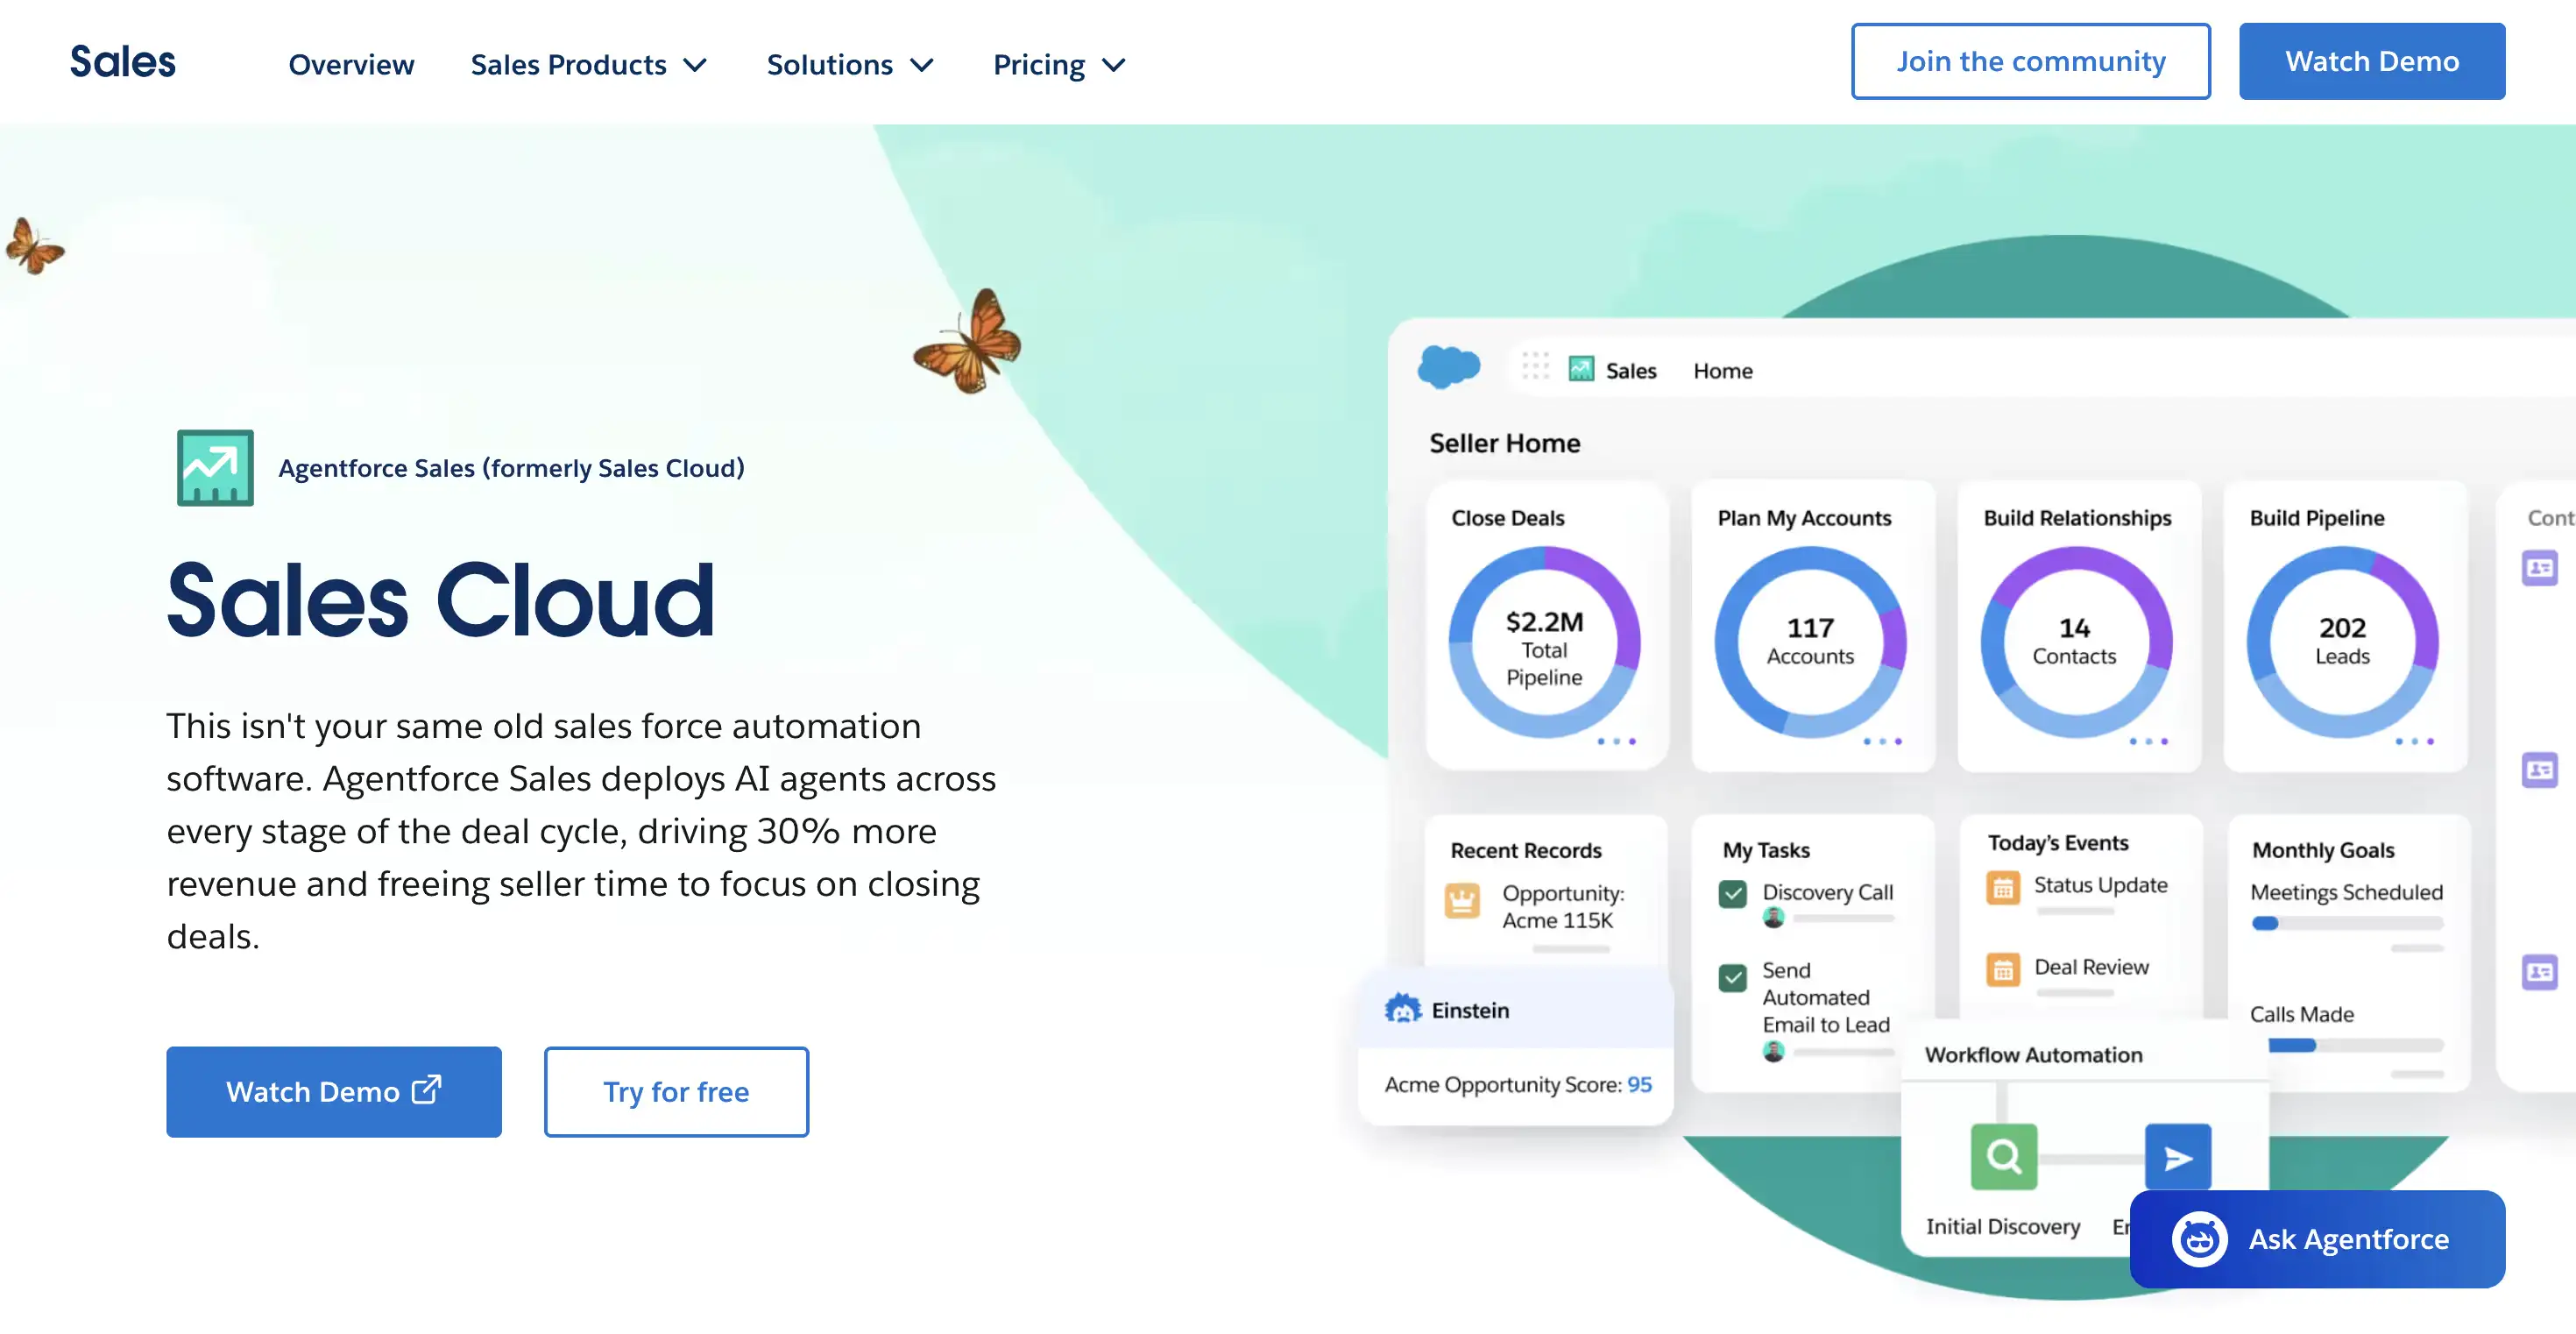Click the My Tasks heading

[1766, 850]
